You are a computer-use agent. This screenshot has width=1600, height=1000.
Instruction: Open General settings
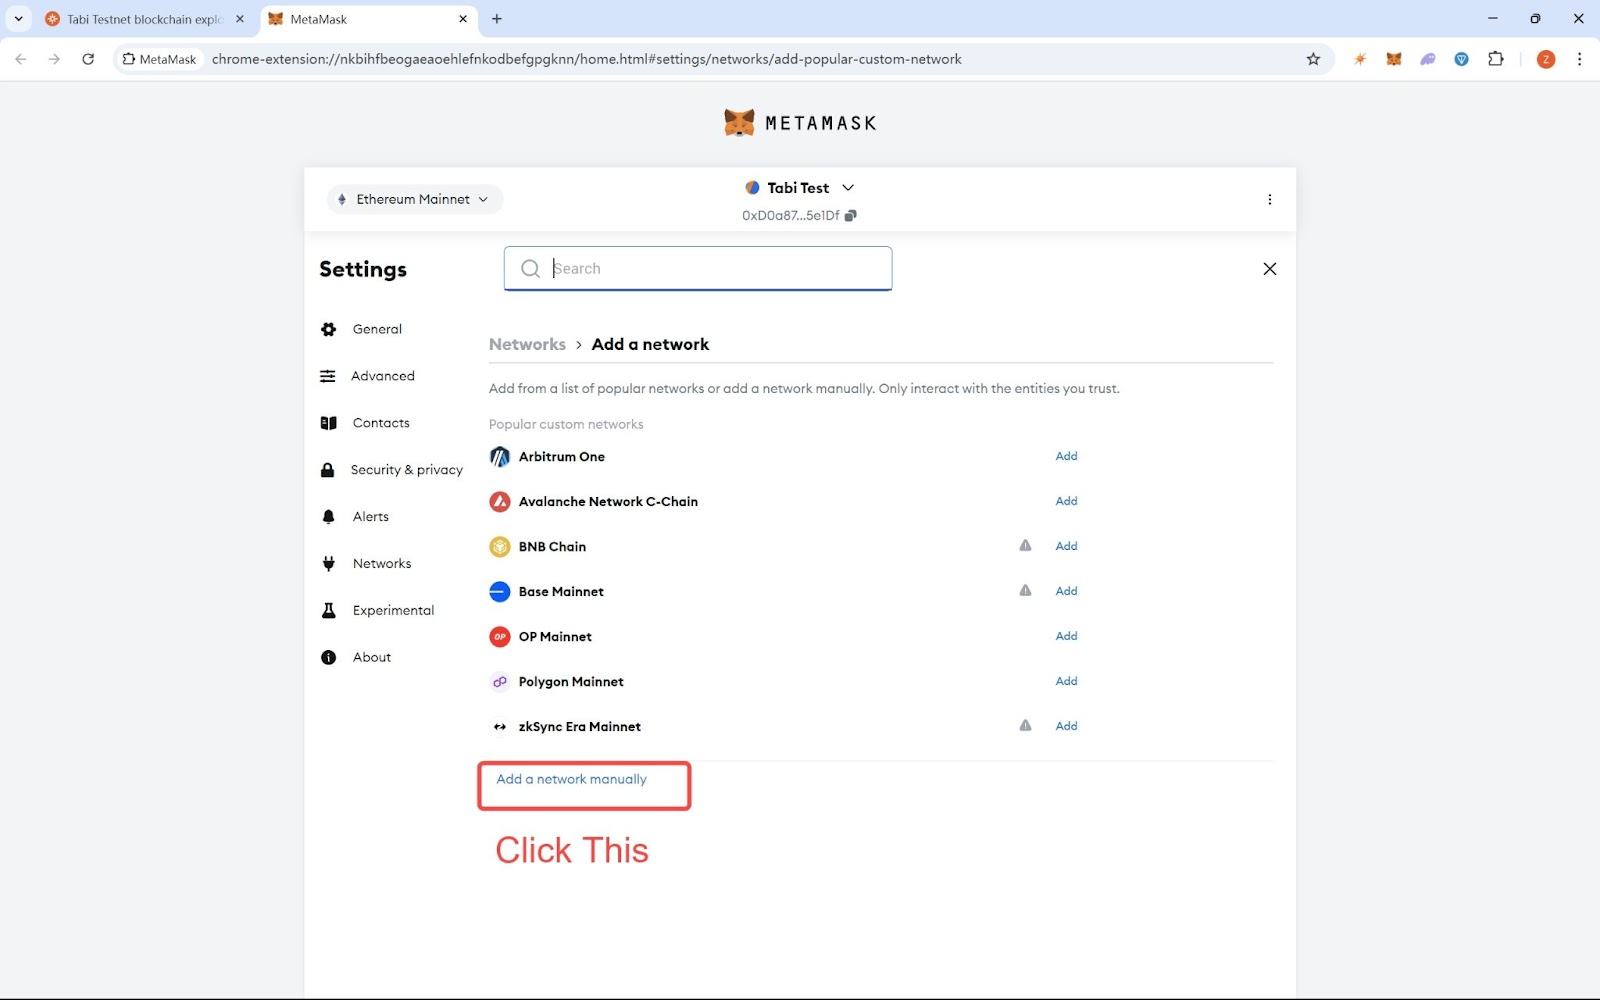tap(377, 329)
